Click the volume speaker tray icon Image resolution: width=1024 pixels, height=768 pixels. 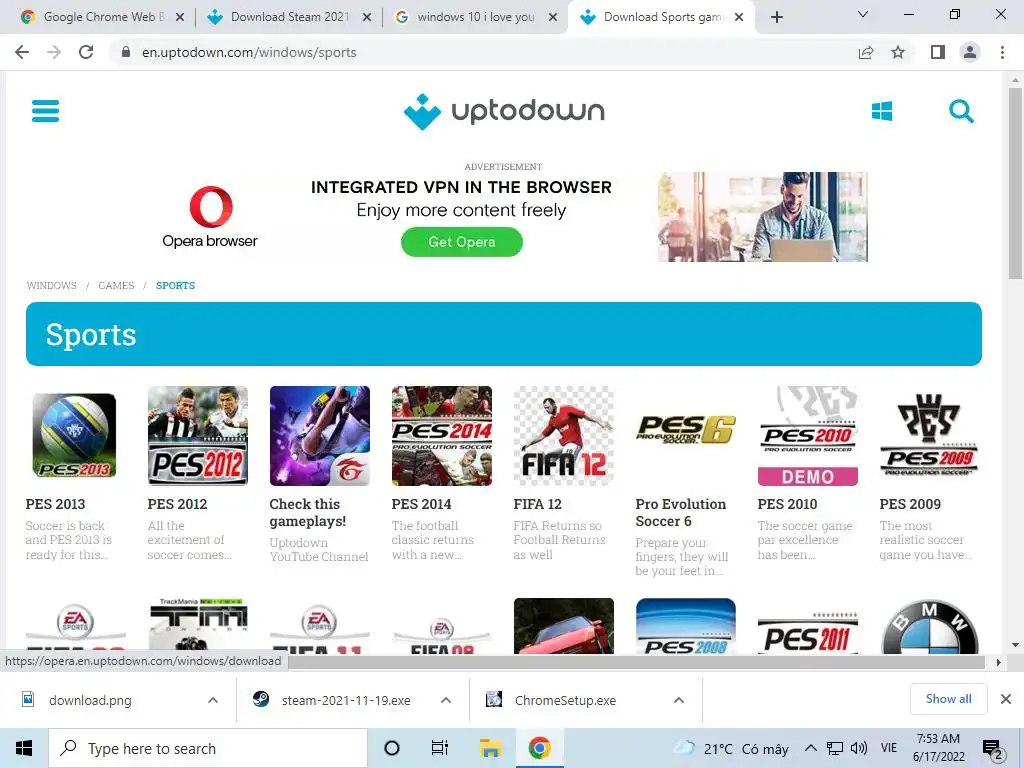pos(859,748)
